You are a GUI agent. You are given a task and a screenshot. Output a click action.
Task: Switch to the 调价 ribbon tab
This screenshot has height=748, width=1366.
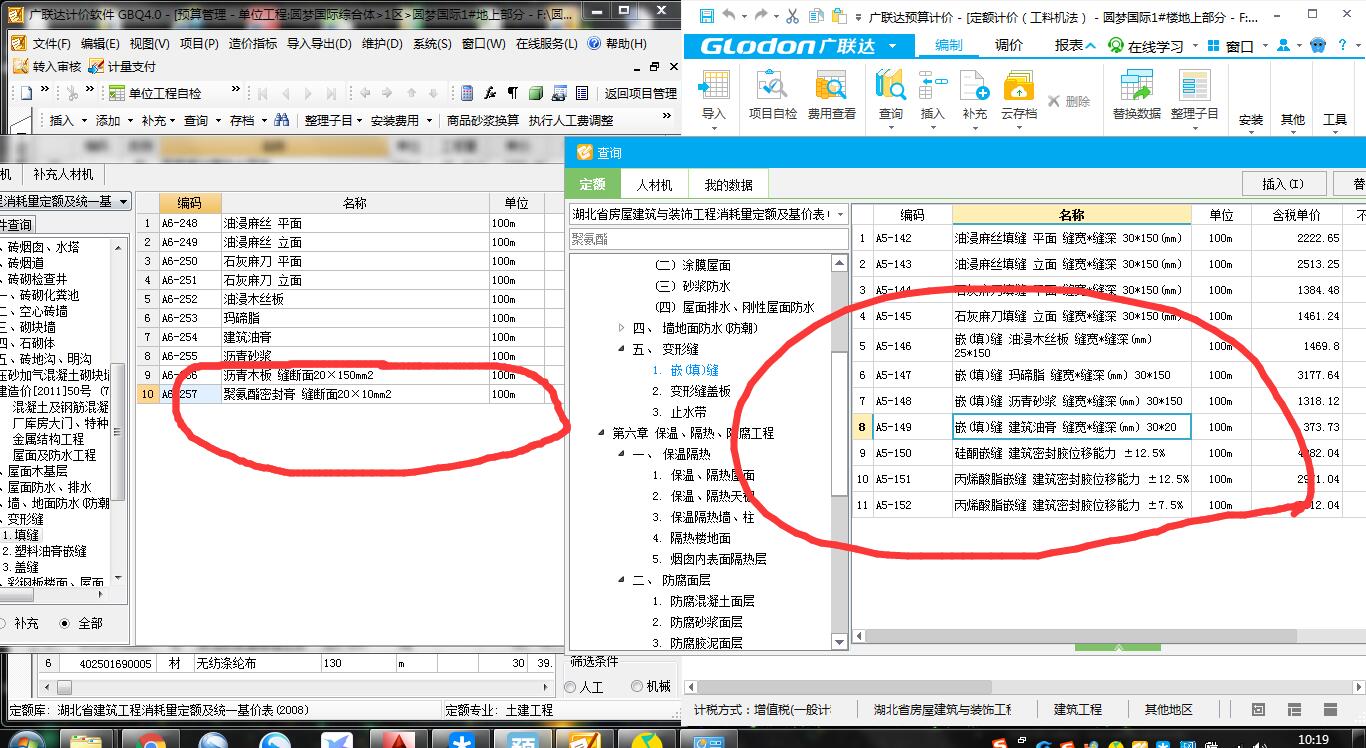pos(1009,45)
